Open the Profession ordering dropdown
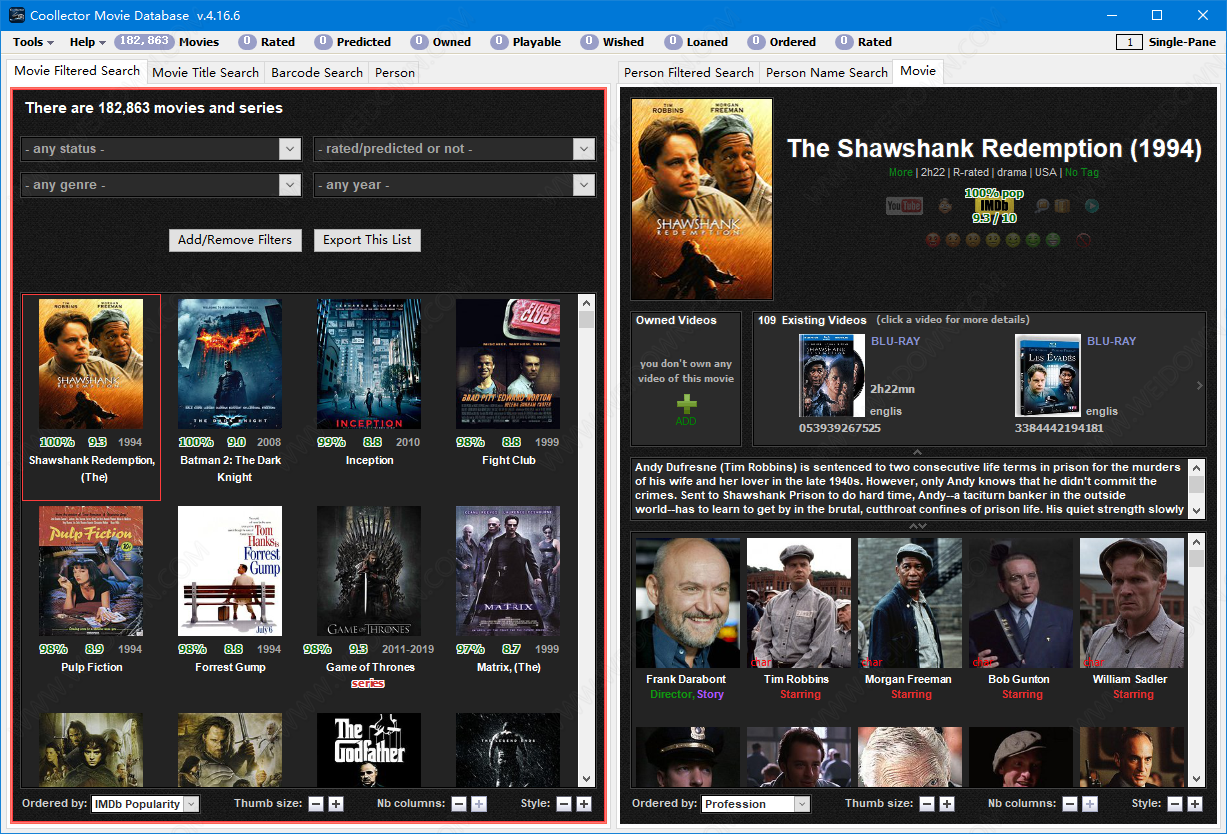 click(755, 804)
